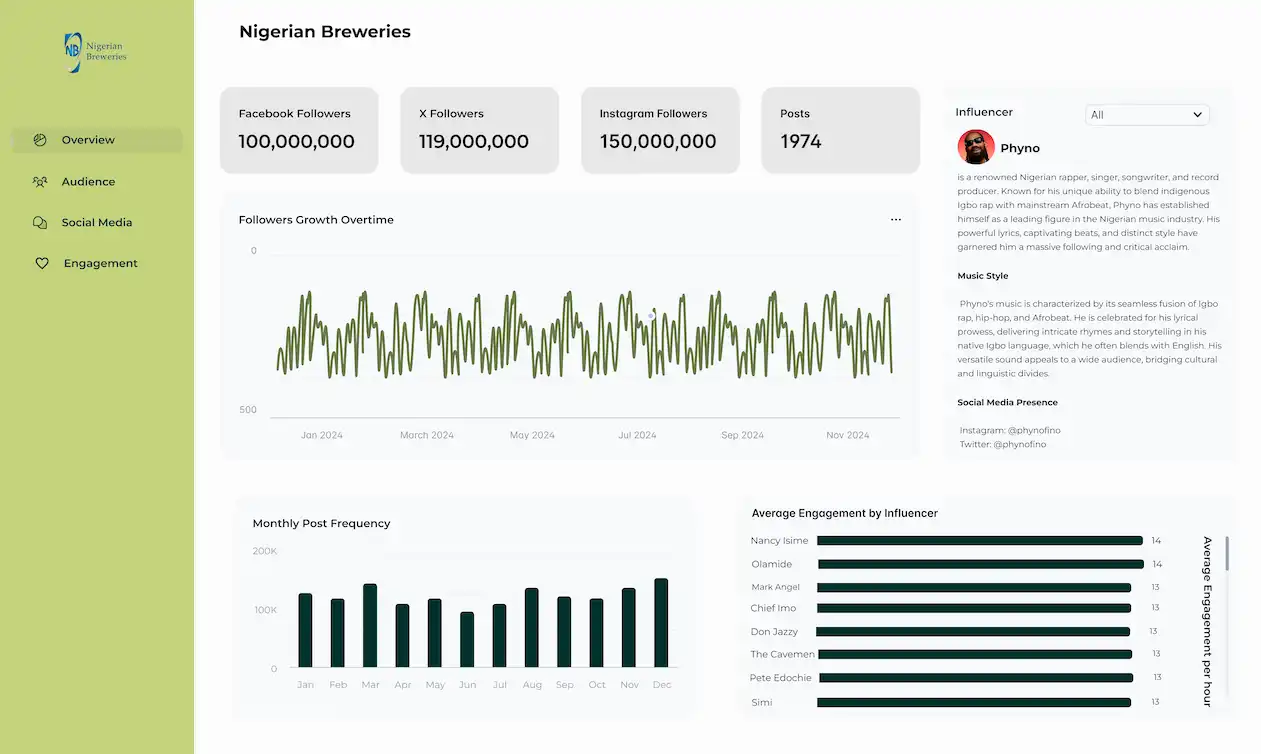Click the Average Engagement list scrollbar
1261x754 pixels.
(x=1227, y=553)
